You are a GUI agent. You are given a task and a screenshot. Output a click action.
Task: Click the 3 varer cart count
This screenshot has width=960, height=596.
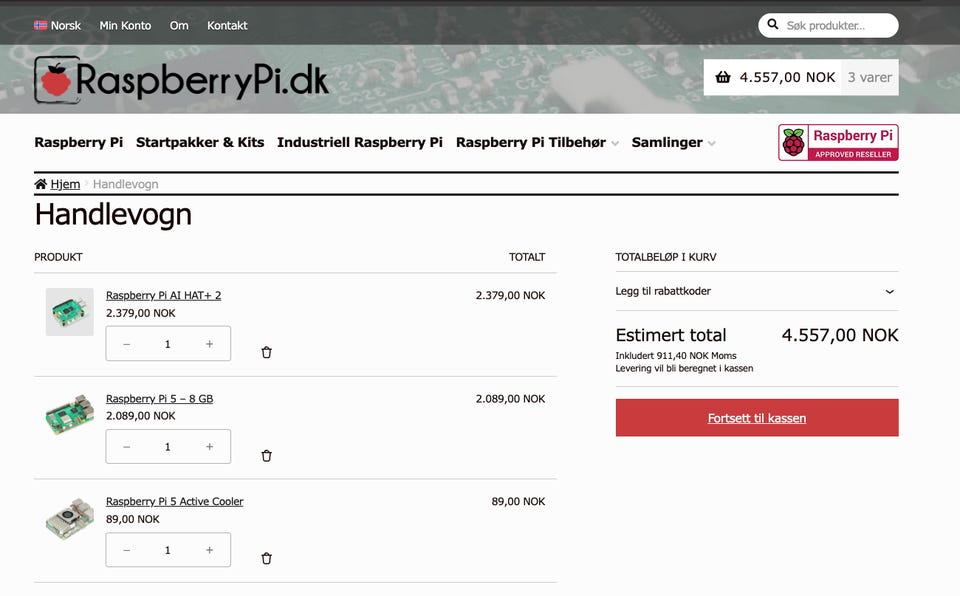(870, 77)
